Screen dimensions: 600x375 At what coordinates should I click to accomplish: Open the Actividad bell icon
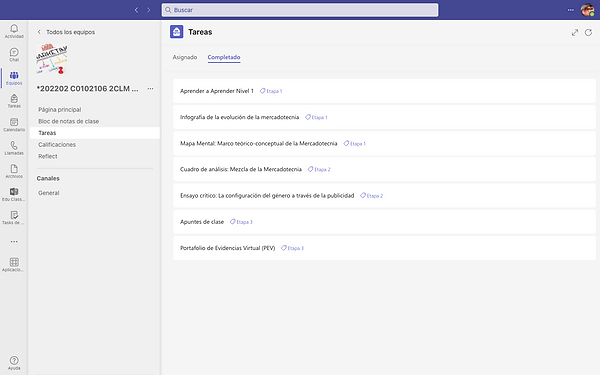pyautogui.click(x=14, y=31)
